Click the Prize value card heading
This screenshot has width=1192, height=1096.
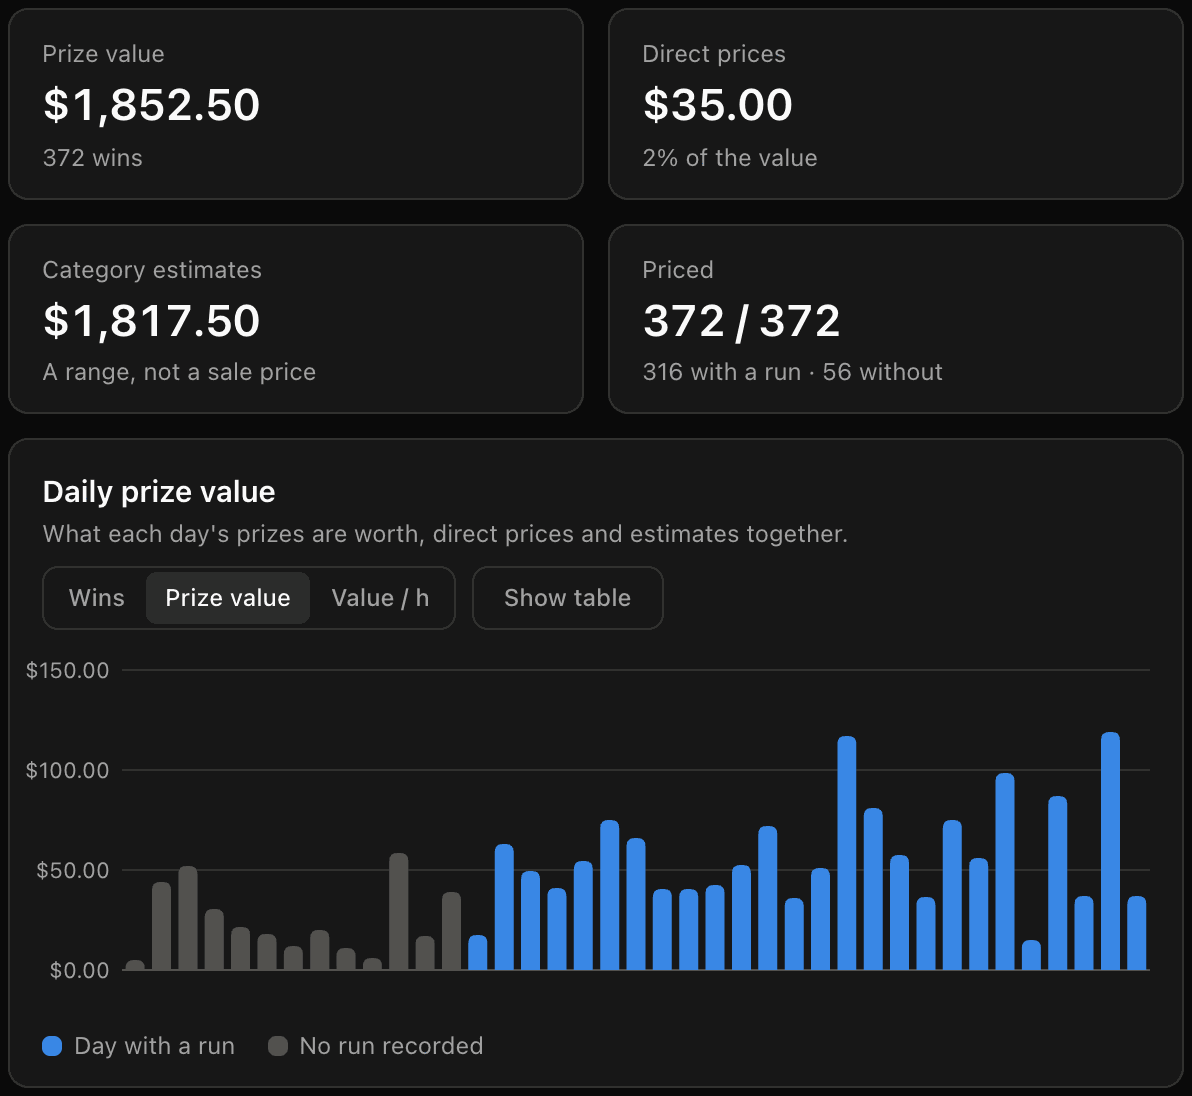pyautogui.click(x=103, y=54)
